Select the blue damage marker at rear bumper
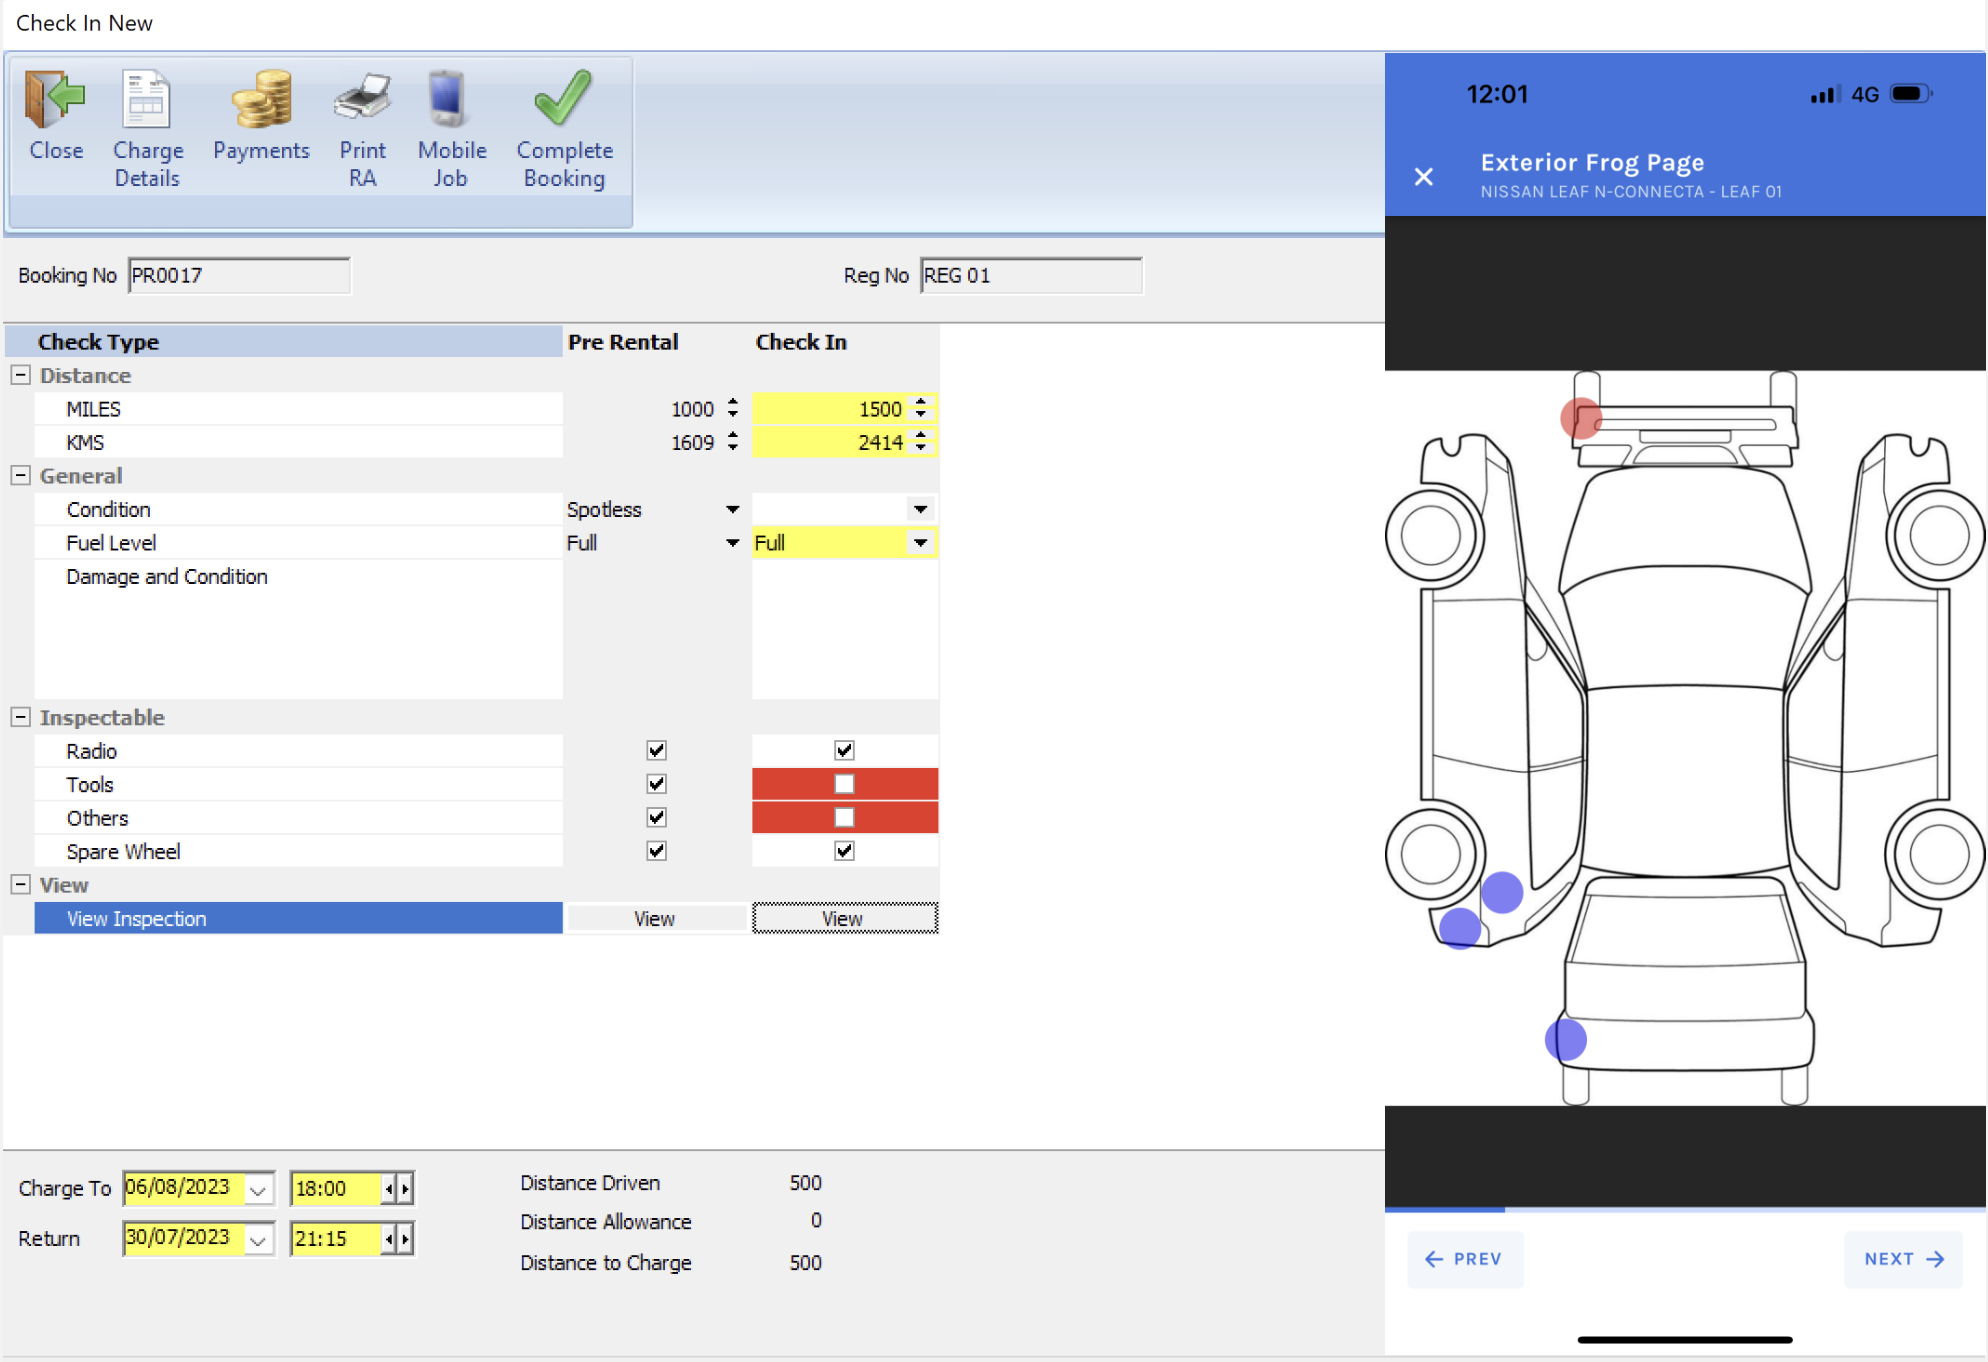1988x1362 pixels. click(1566, 1040)
